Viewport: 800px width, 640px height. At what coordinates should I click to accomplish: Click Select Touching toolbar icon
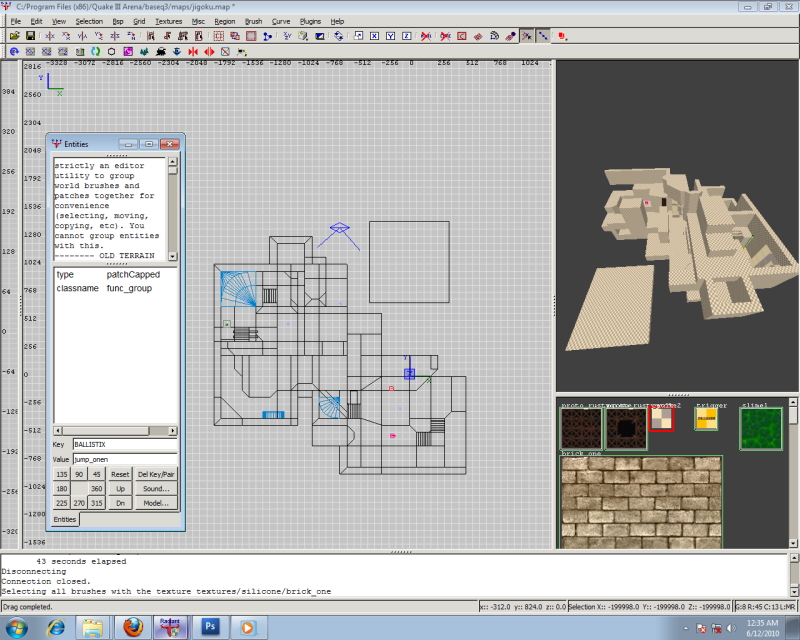[x=166, y=36]
